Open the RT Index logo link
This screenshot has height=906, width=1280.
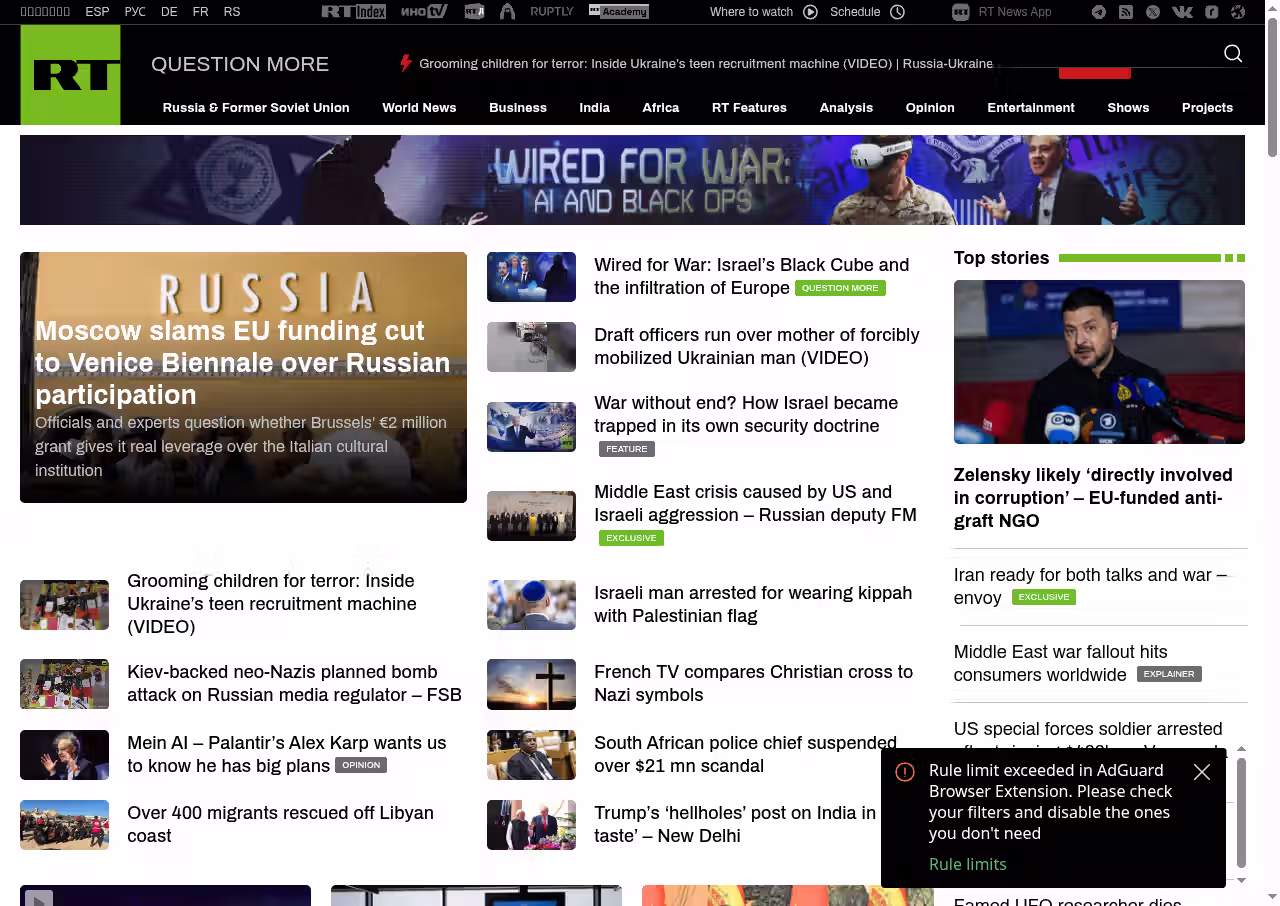click(x=353, y=12)
